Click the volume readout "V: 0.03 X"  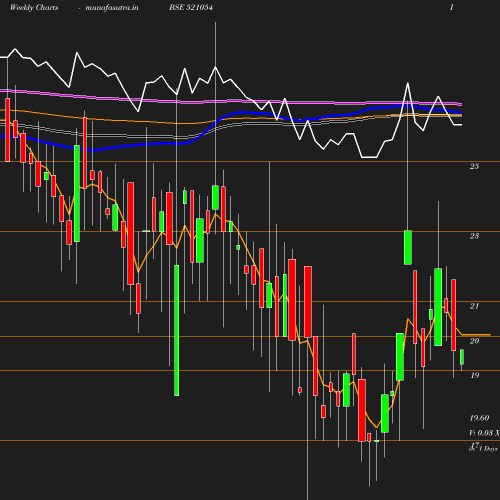(x=484, y=433)
